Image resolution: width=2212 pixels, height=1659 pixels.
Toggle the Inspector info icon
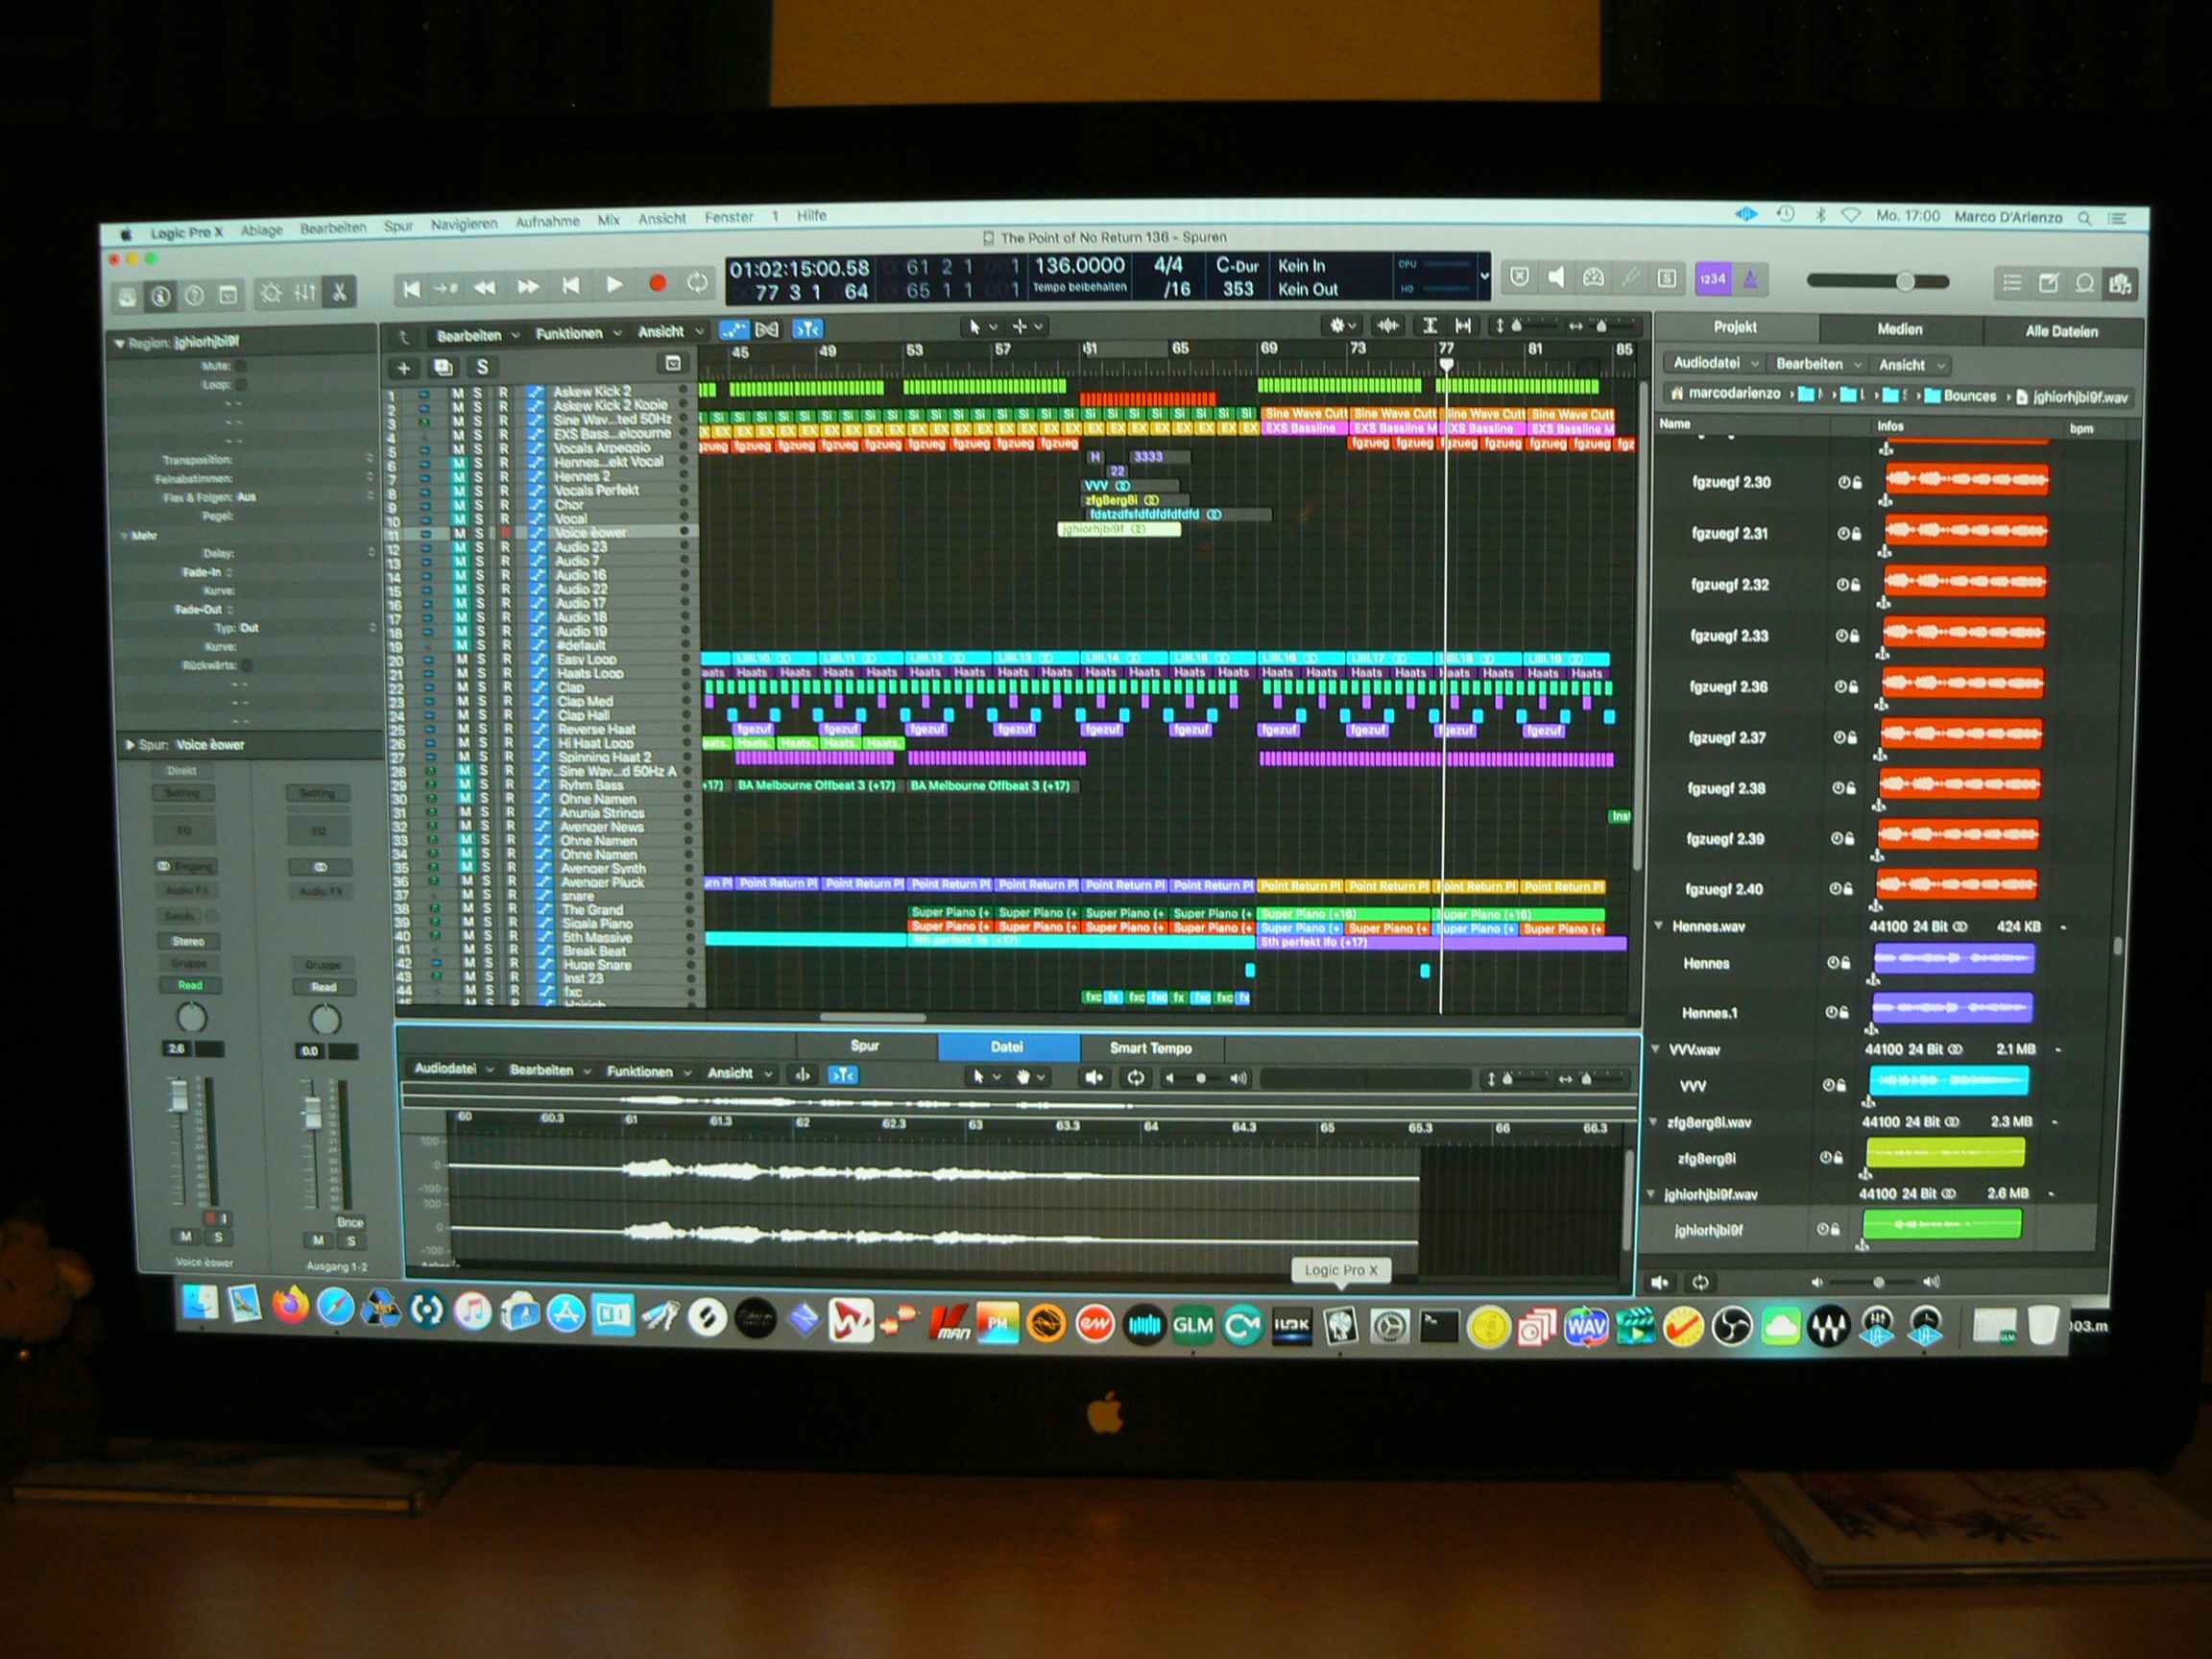pos(161,296)
